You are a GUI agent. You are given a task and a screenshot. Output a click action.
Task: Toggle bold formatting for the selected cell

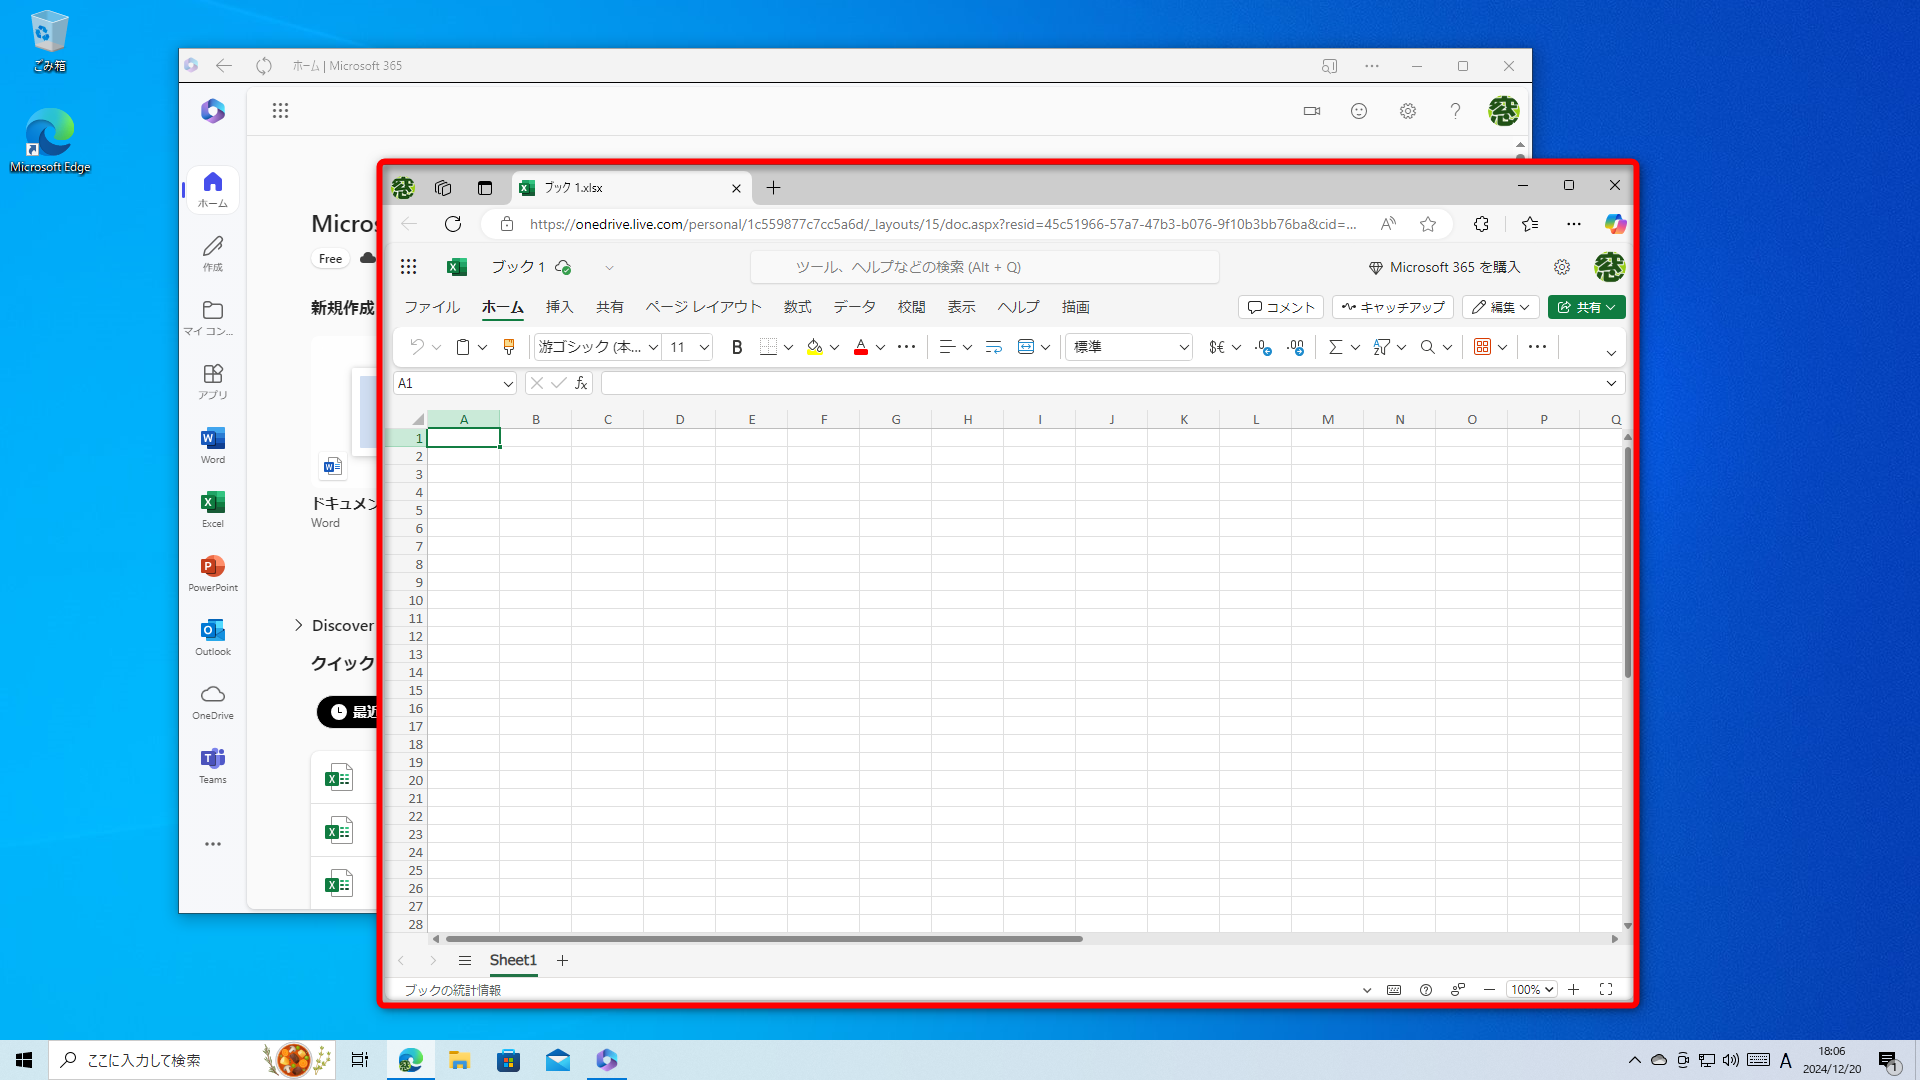pyautogui.click(x=737, y=346)
